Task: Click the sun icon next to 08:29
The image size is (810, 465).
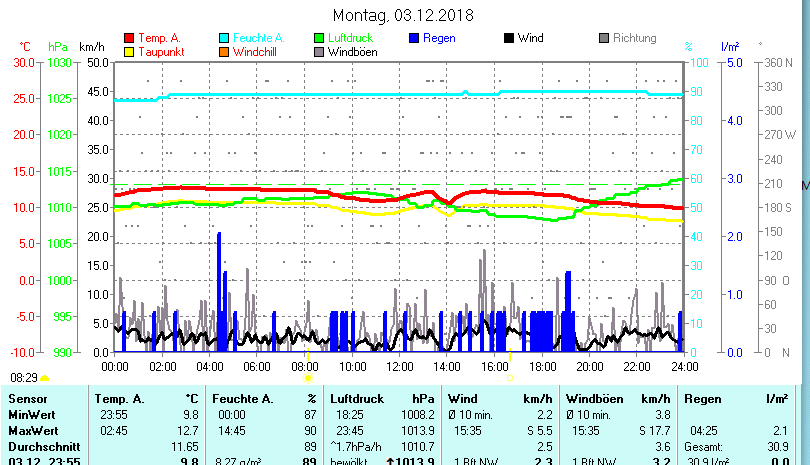Action: pos(44,379)
